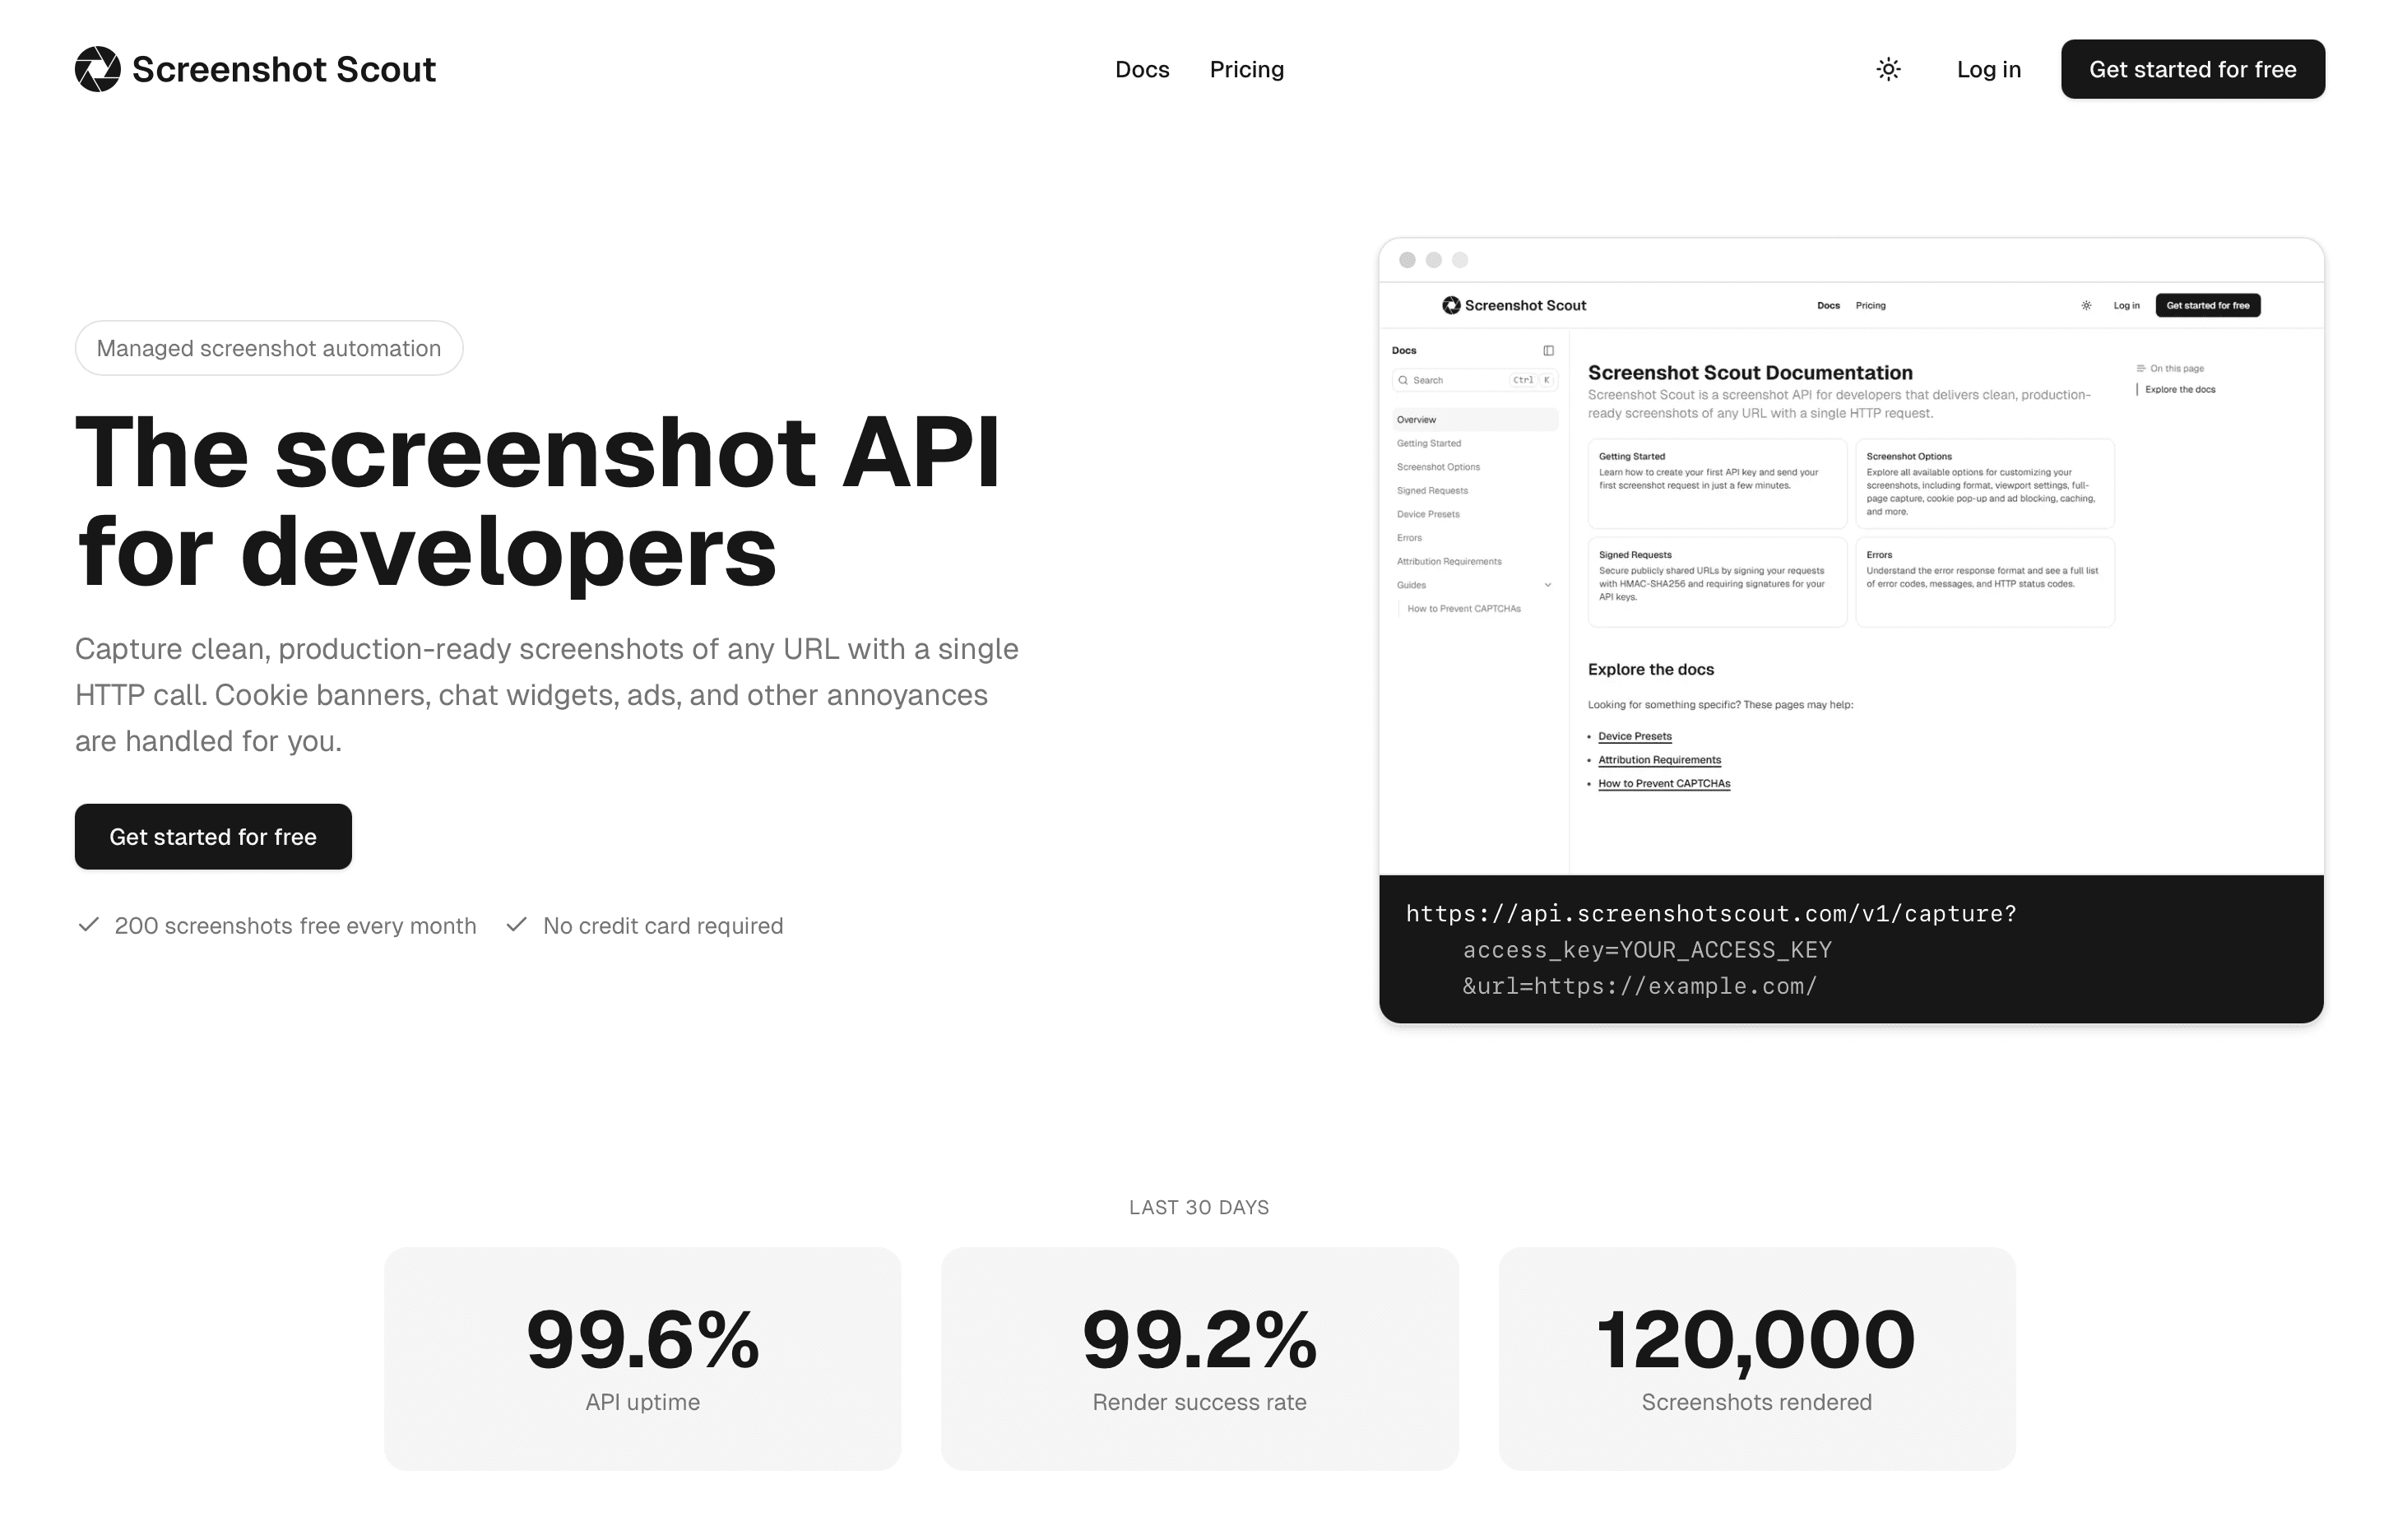
Task: Click the sidebar collapse icon in preview
Action: 1548,351
